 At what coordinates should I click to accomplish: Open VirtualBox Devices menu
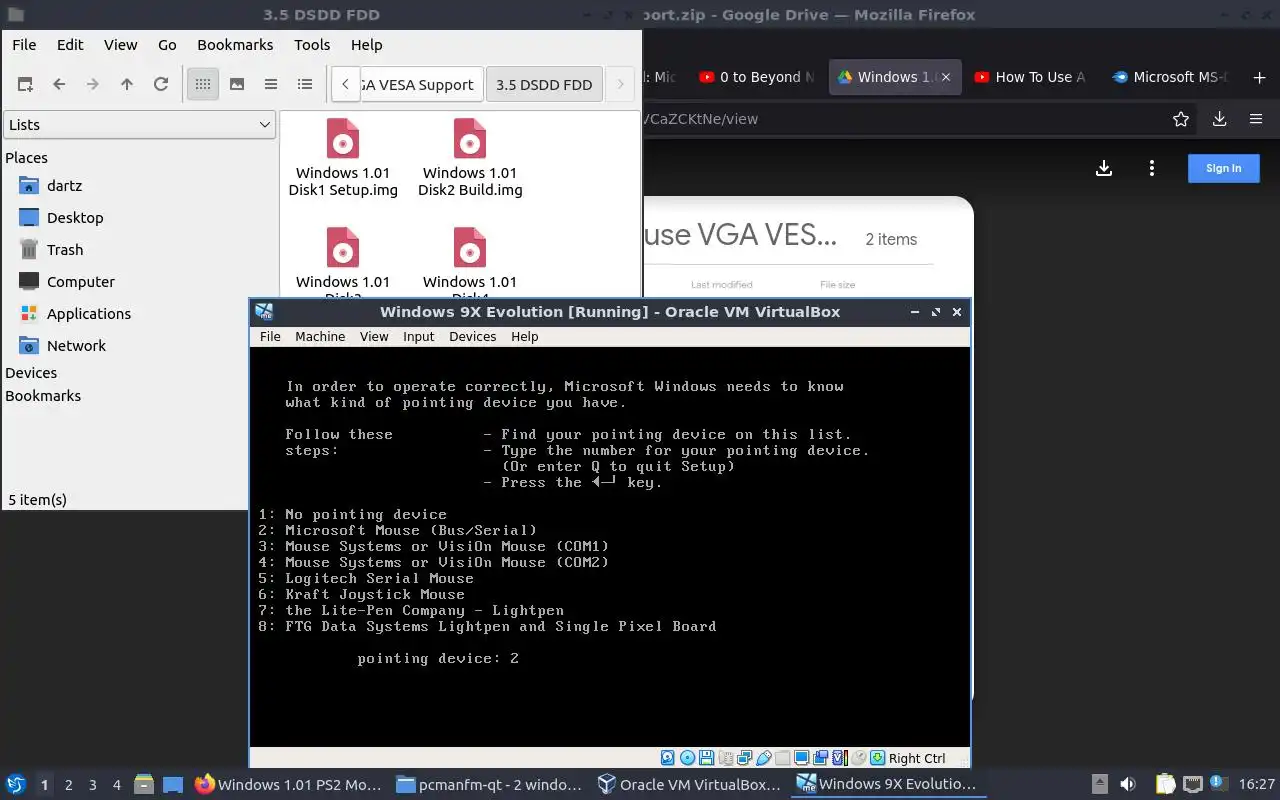473,337
